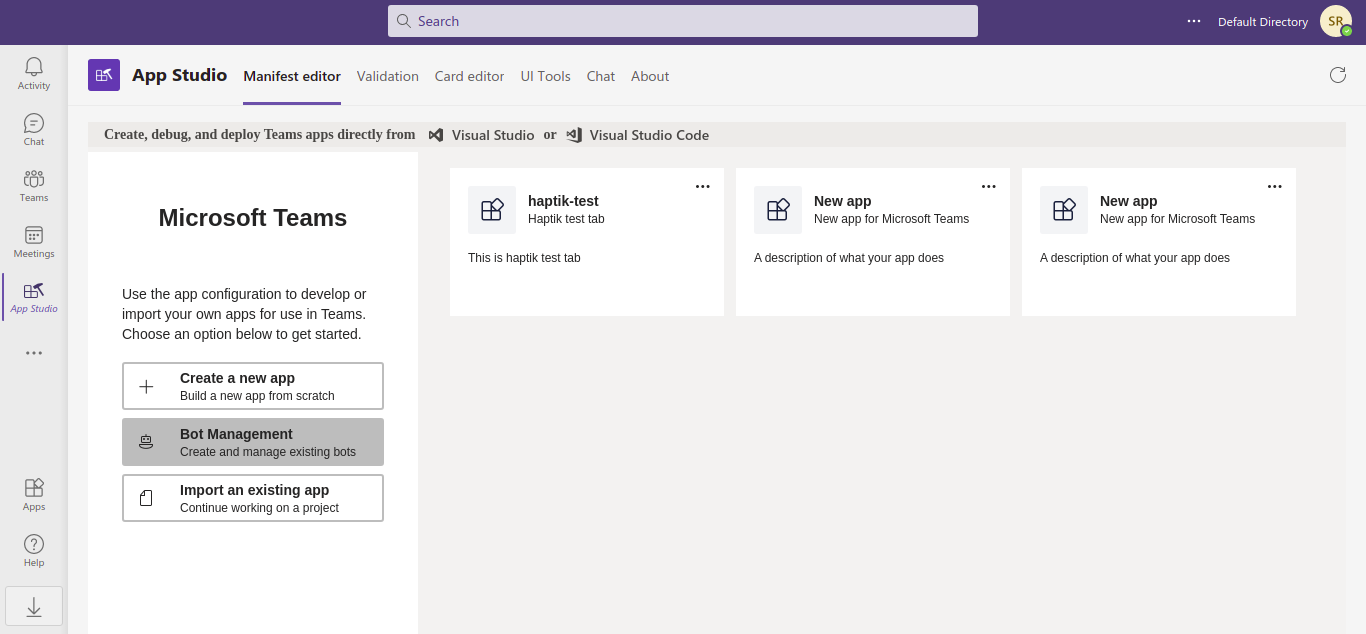
Task: Click Import an existing app button
Action: tap(253, 498)
